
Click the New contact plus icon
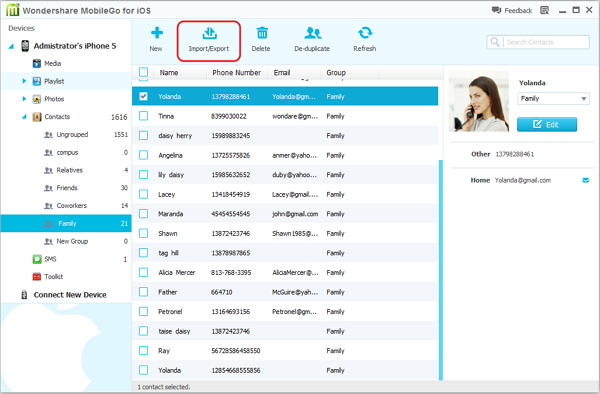click(157, 33)
